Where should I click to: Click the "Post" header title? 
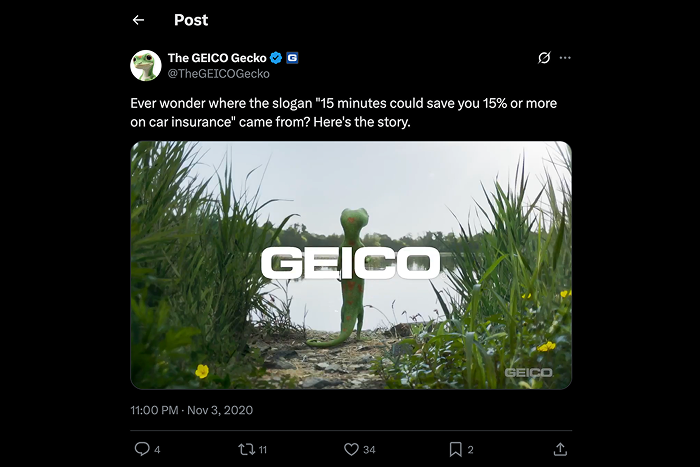click(x=192, y=20)
